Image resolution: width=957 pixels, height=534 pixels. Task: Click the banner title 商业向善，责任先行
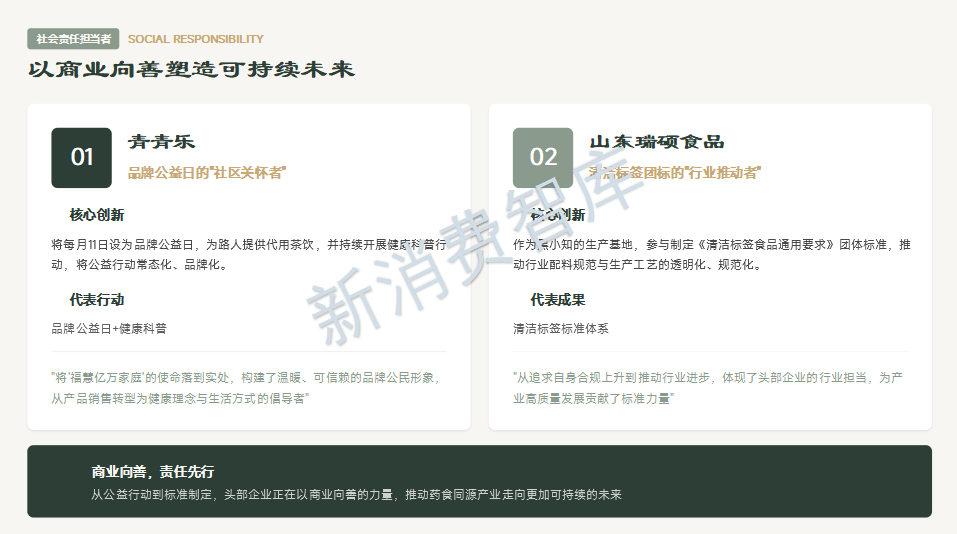click(x=153, y=472)
